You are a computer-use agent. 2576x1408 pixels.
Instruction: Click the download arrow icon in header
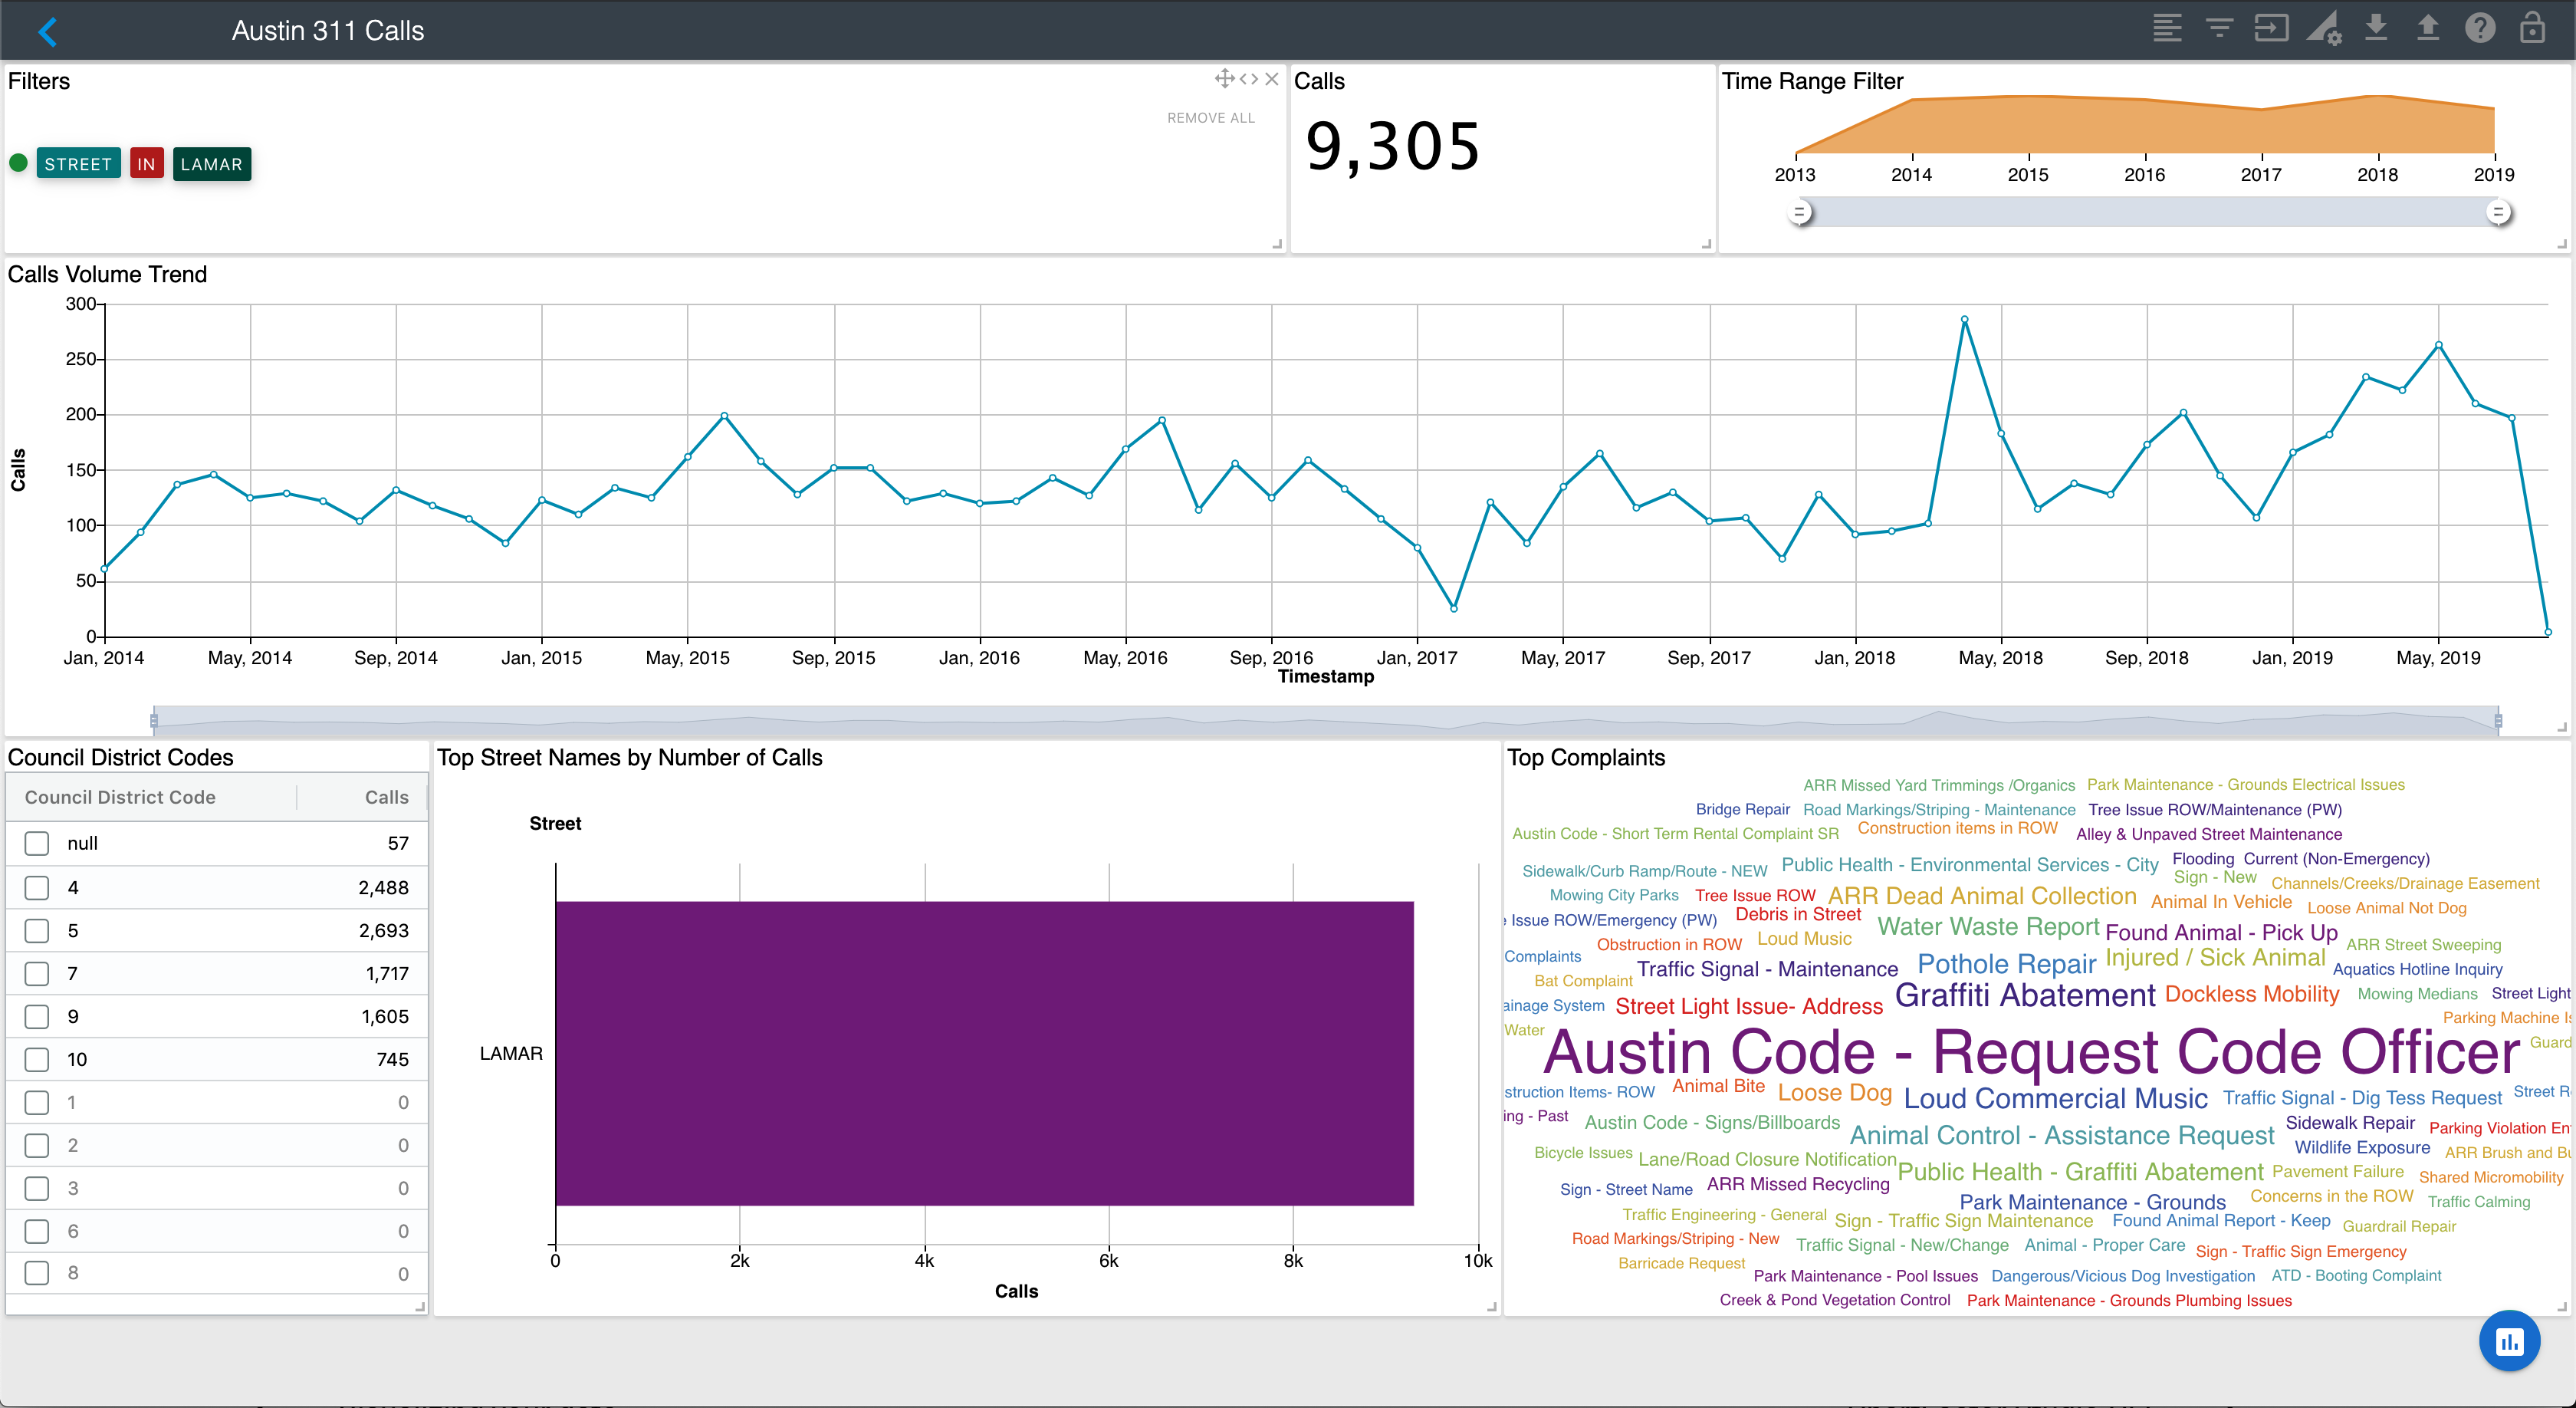(x=2376, y=27)
